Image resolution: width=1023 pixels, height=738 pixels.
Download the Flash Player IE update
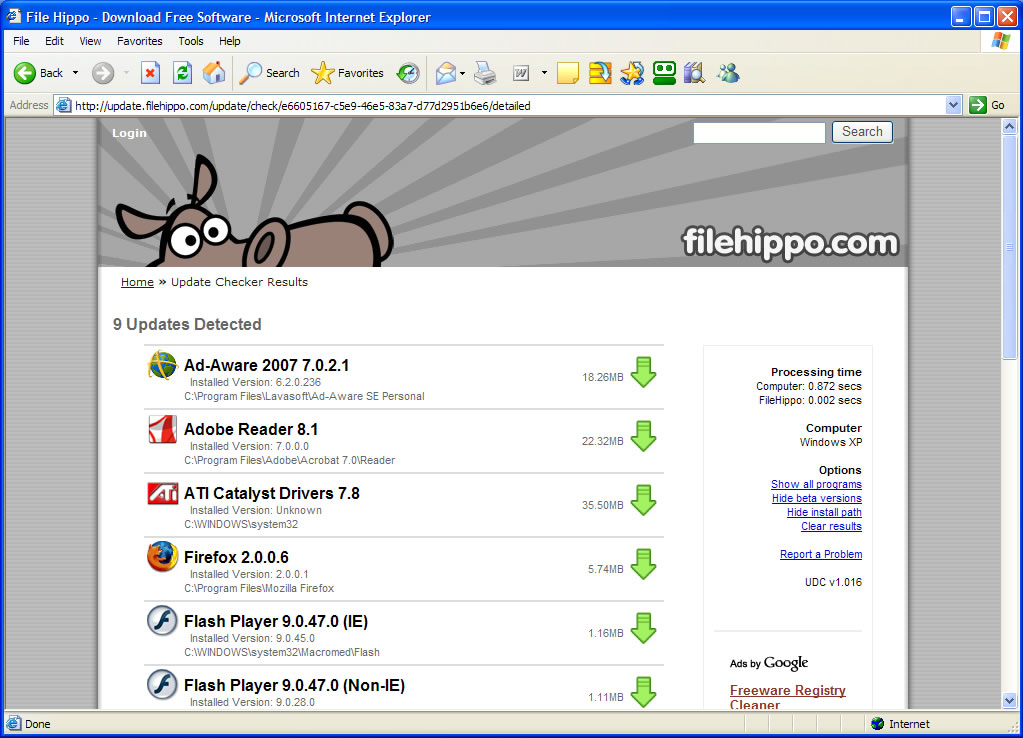(x=643, y=627)
